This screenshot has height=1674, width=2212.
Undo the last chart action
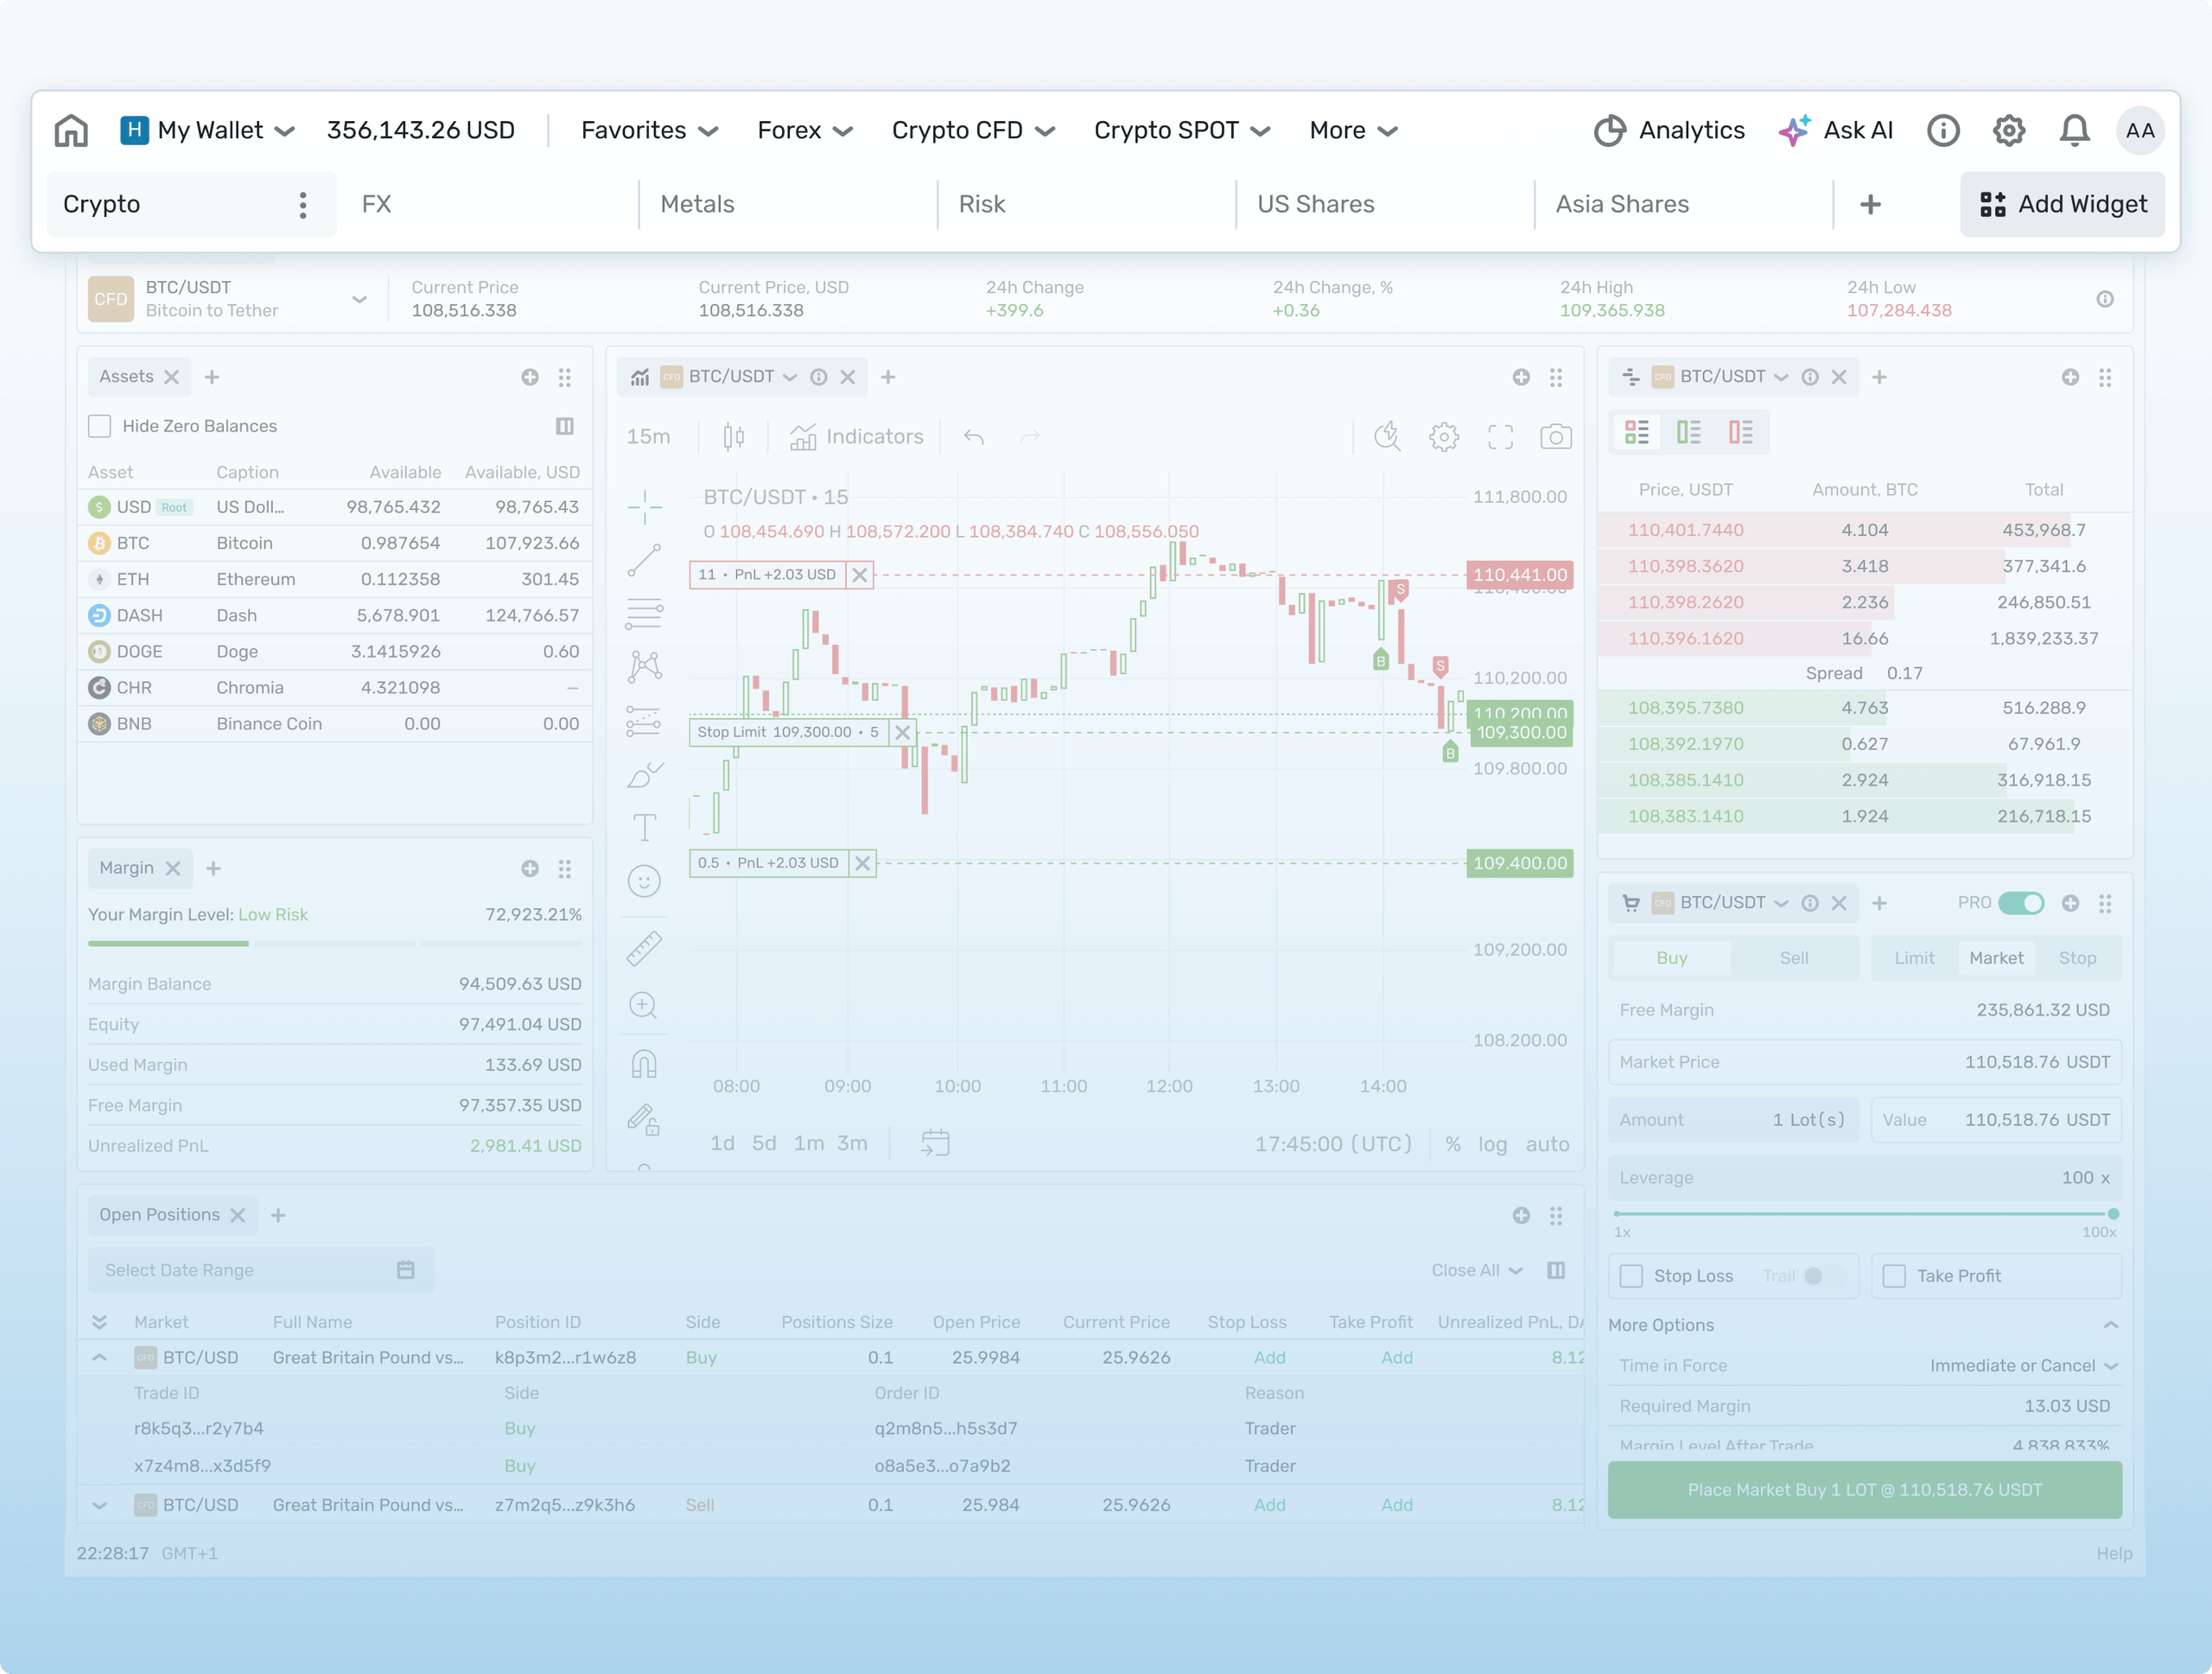973,437
